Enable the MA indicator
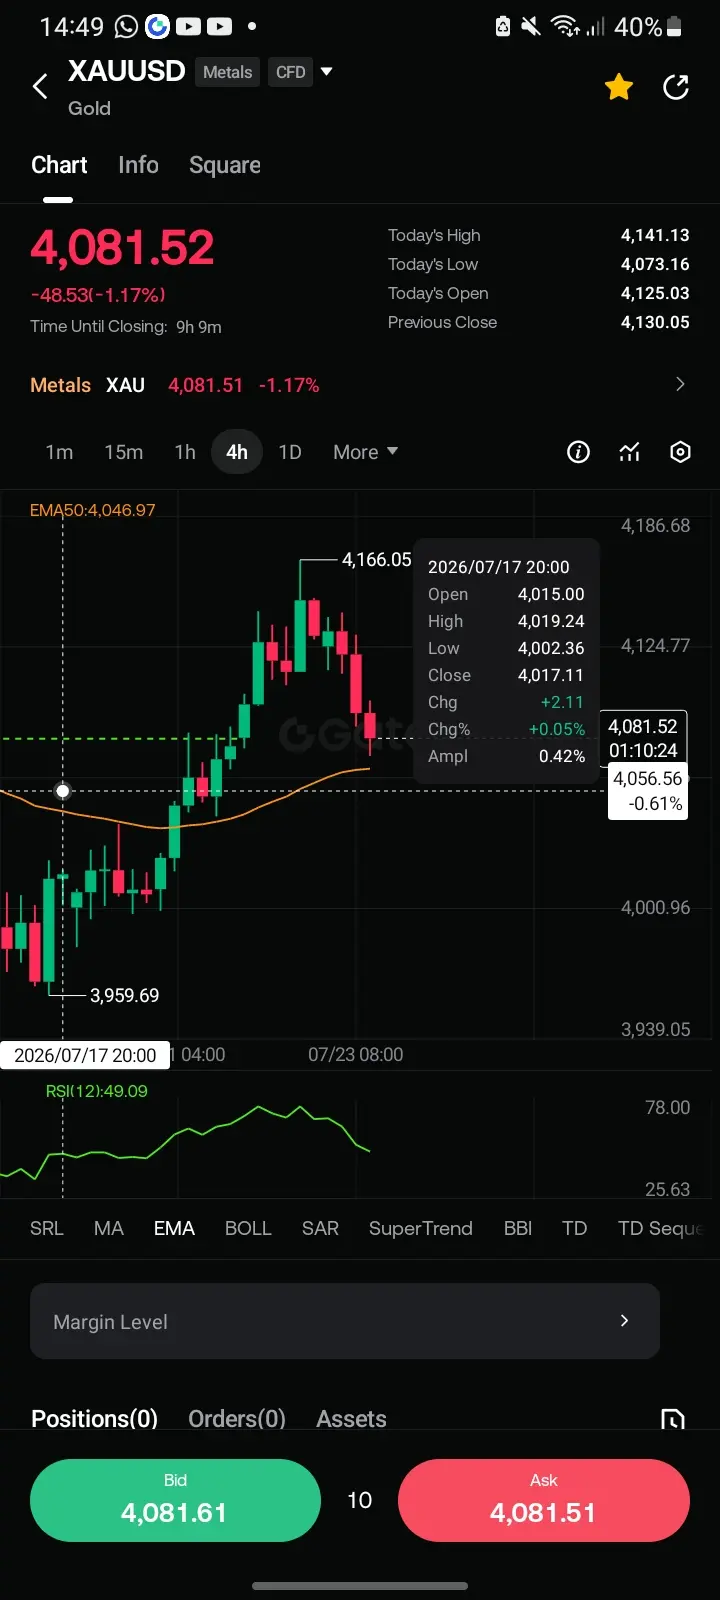Viewport: 720px width, 1600px height. (x=109, y=1228)
